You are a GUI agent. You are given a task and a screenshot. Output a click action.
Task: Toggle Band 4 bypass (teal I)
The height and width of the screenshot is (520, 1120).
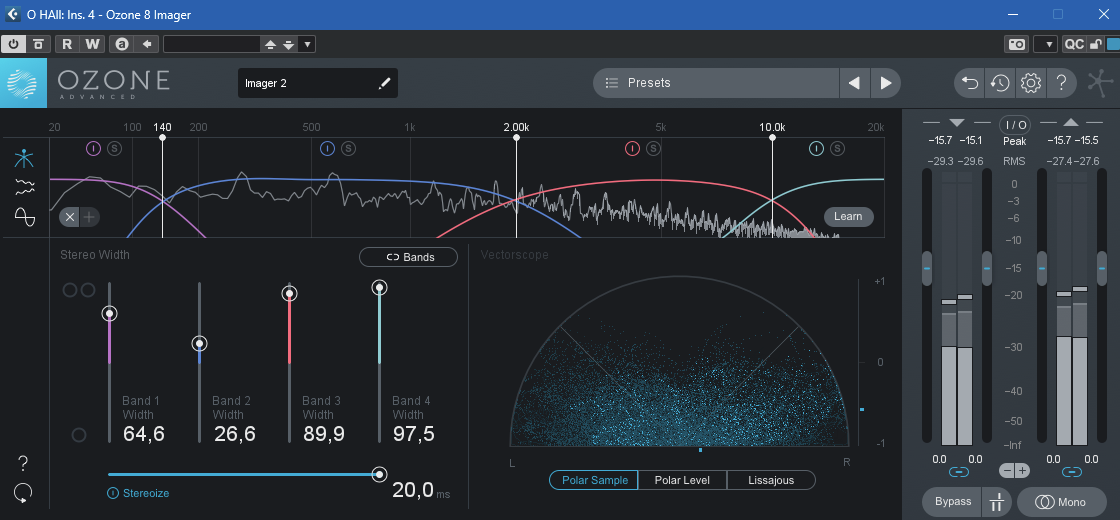click(816, 149)
